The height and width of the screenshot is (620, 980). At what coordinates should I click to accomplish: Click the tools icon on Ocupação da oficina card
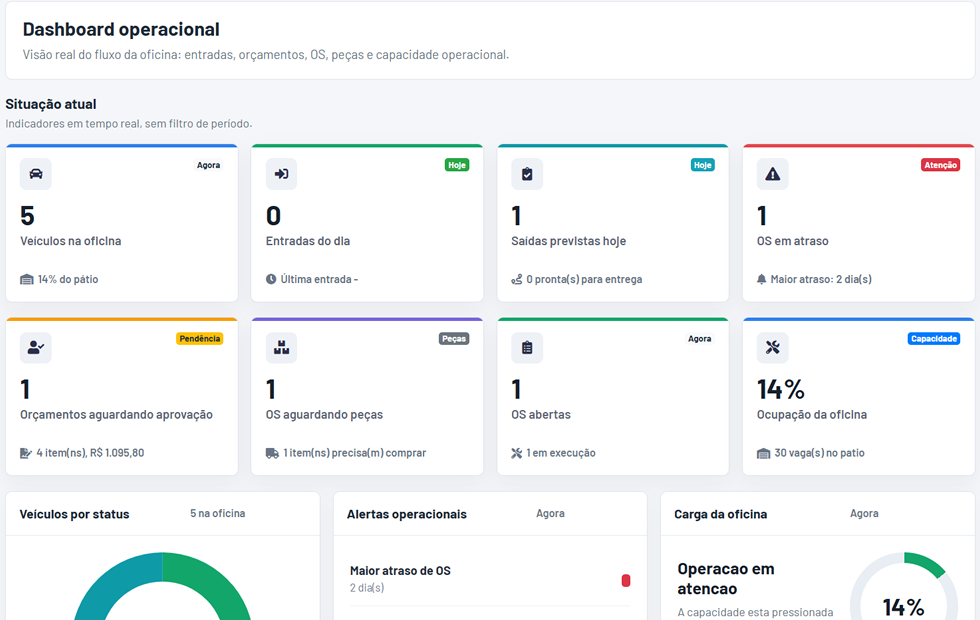pyautogui.click(x=772, y=348)
